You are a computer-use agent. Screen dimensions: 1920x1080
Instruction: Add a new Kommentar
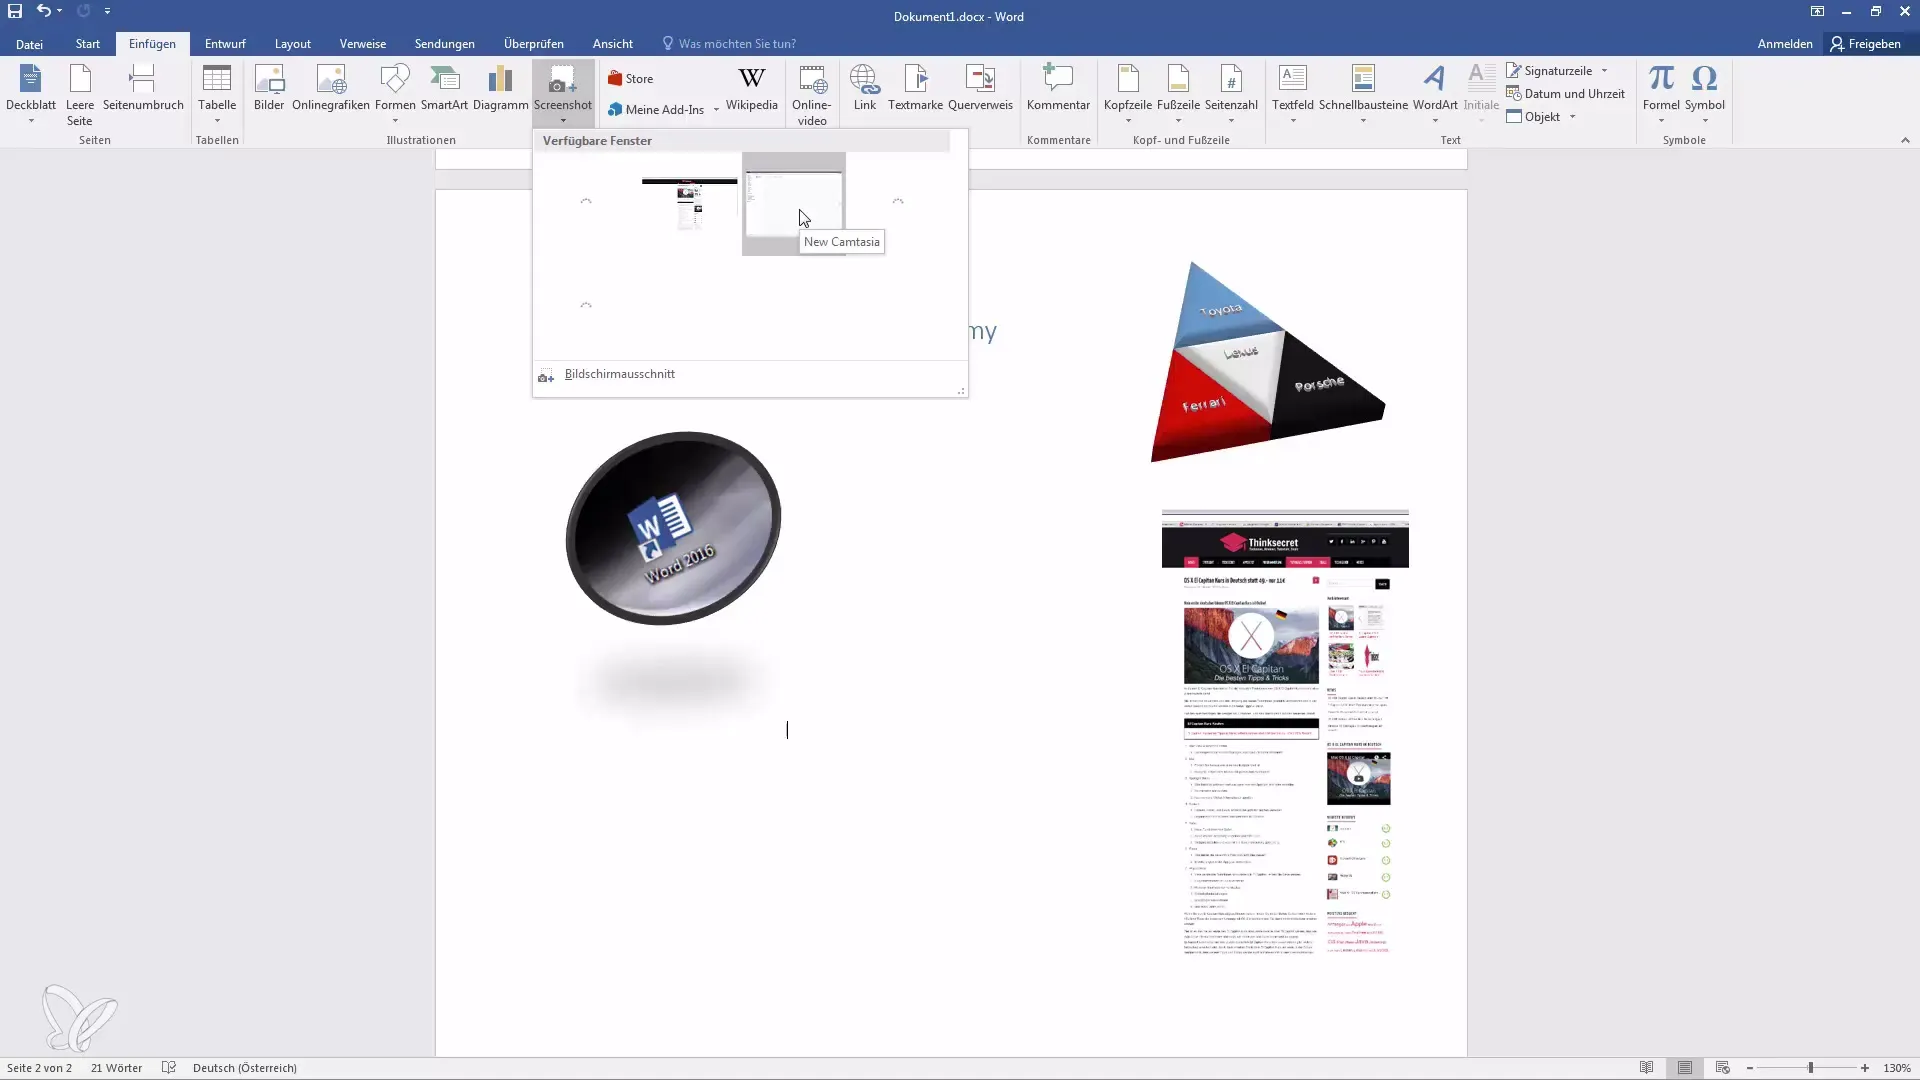point(1058,89)
